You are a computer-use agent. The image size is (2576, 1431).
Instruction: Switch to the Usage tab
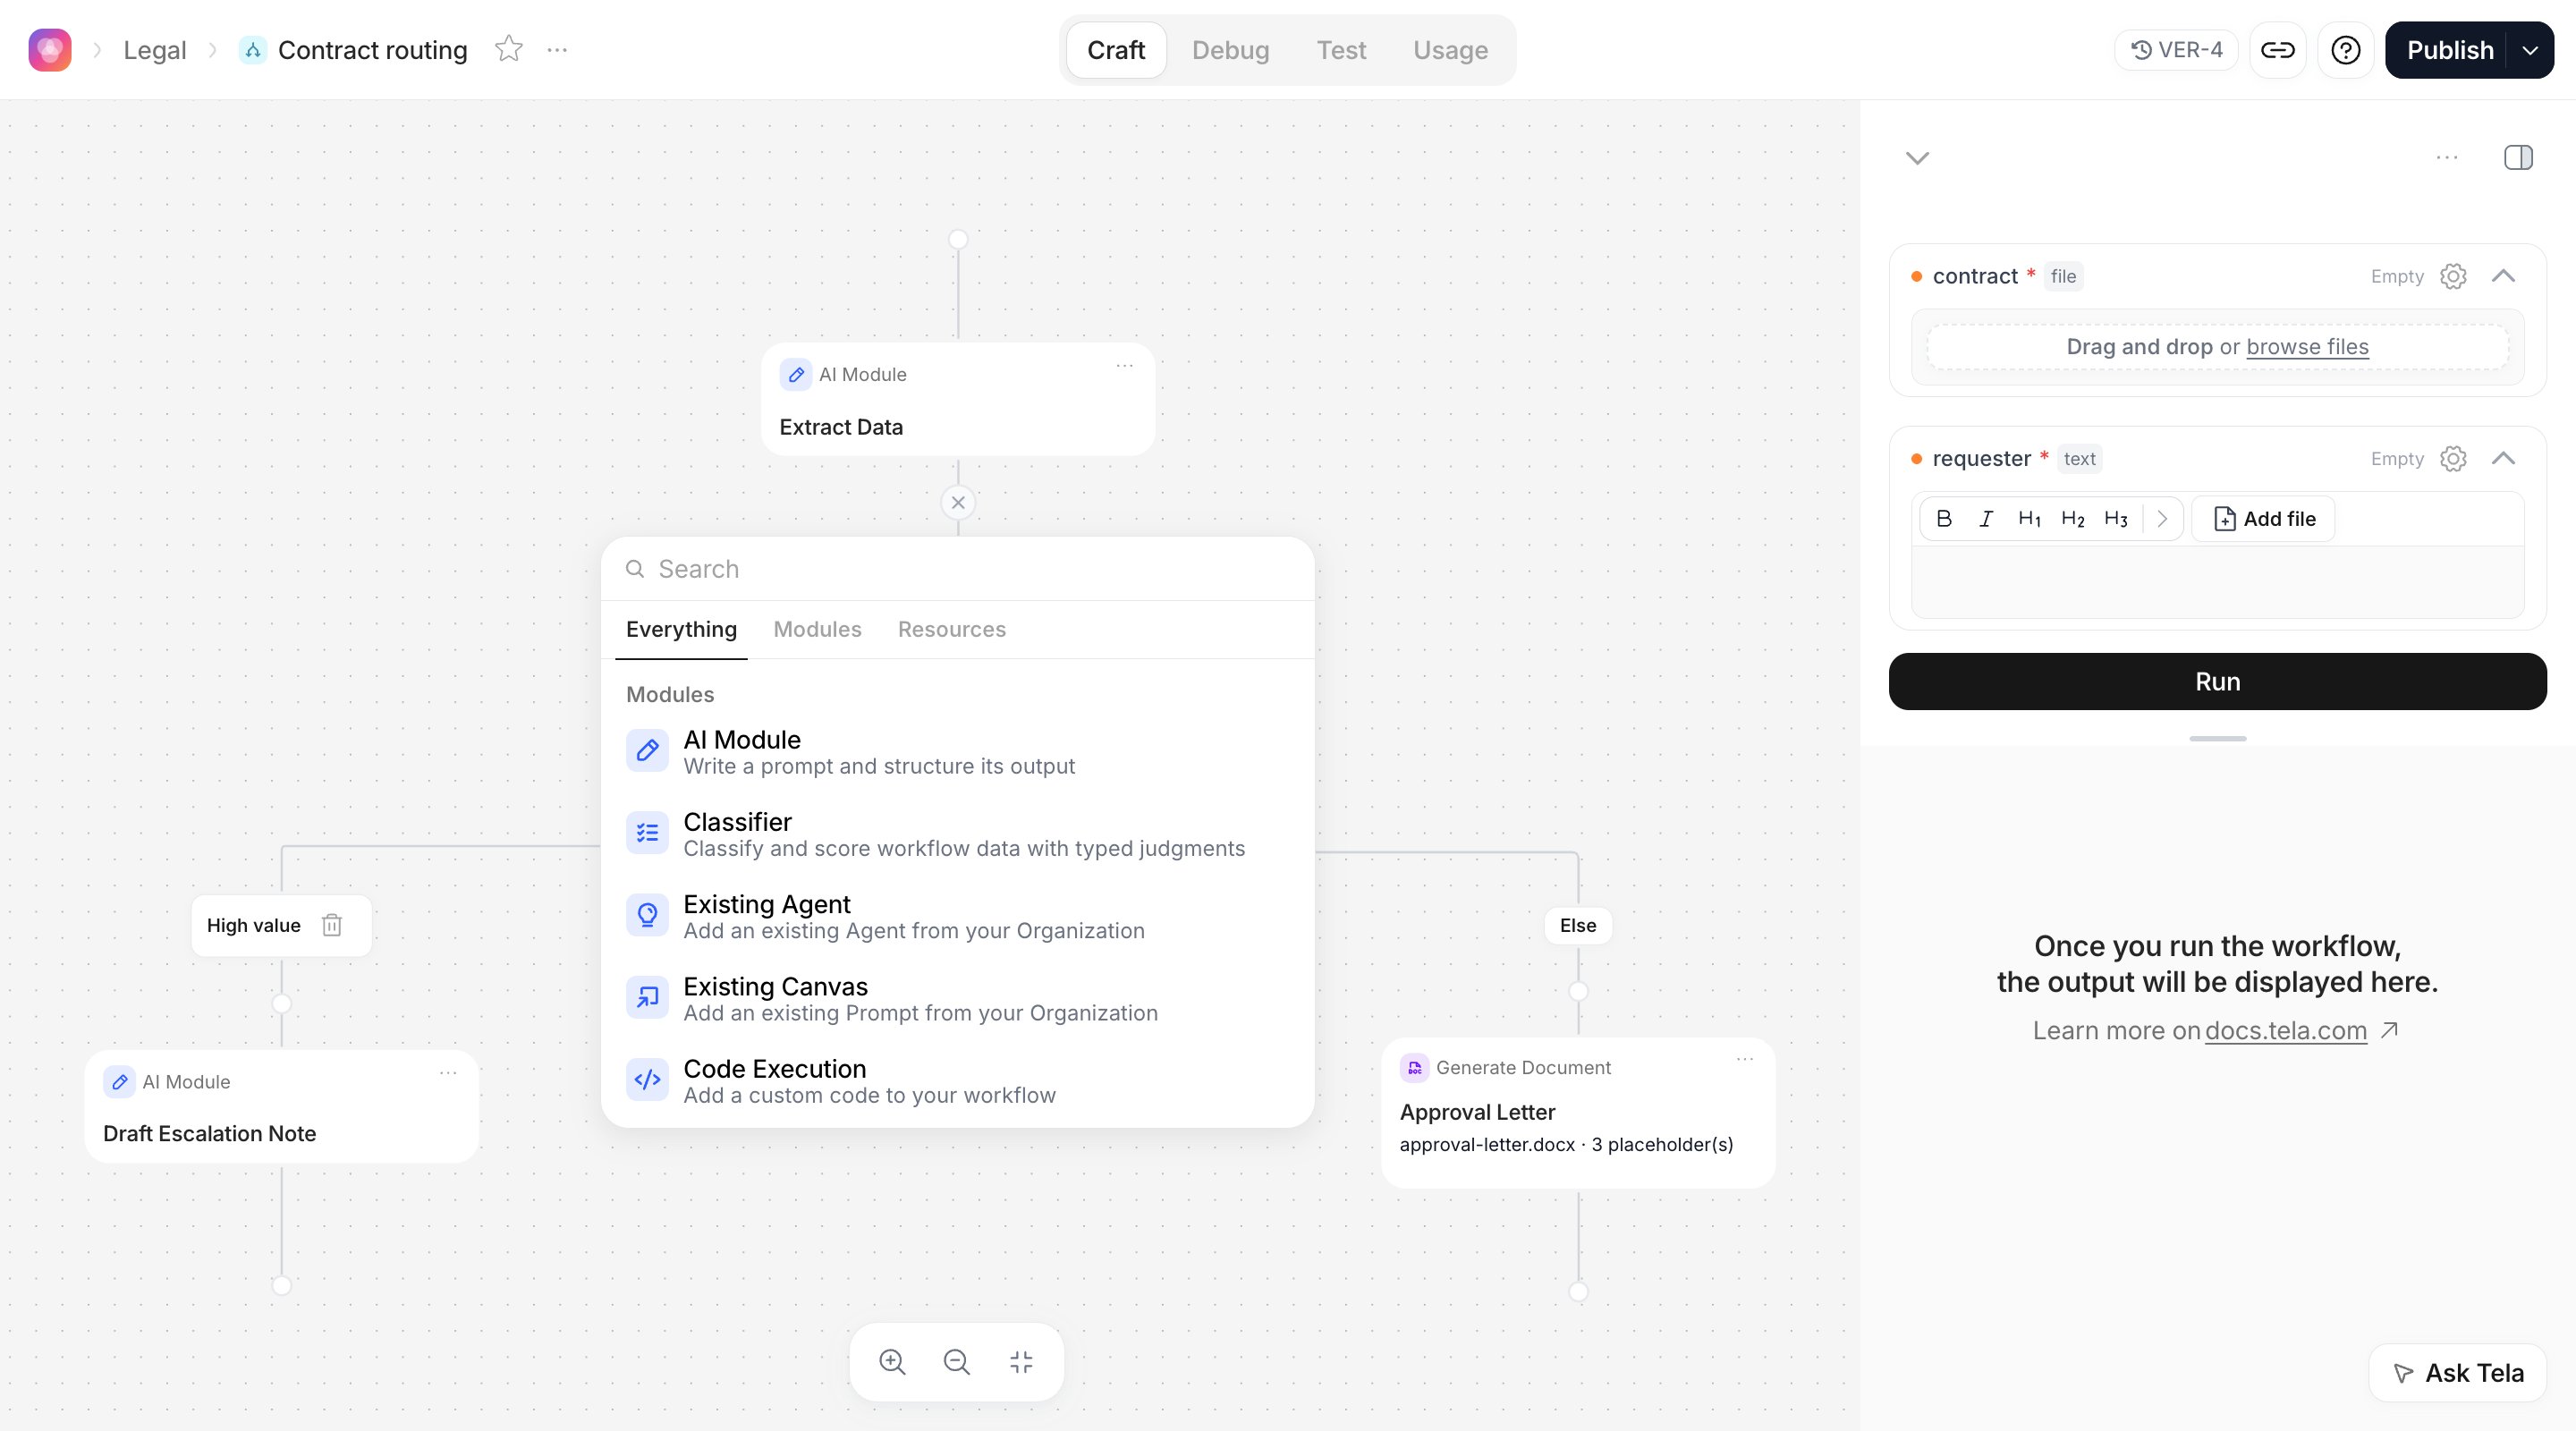[1450, 50]
